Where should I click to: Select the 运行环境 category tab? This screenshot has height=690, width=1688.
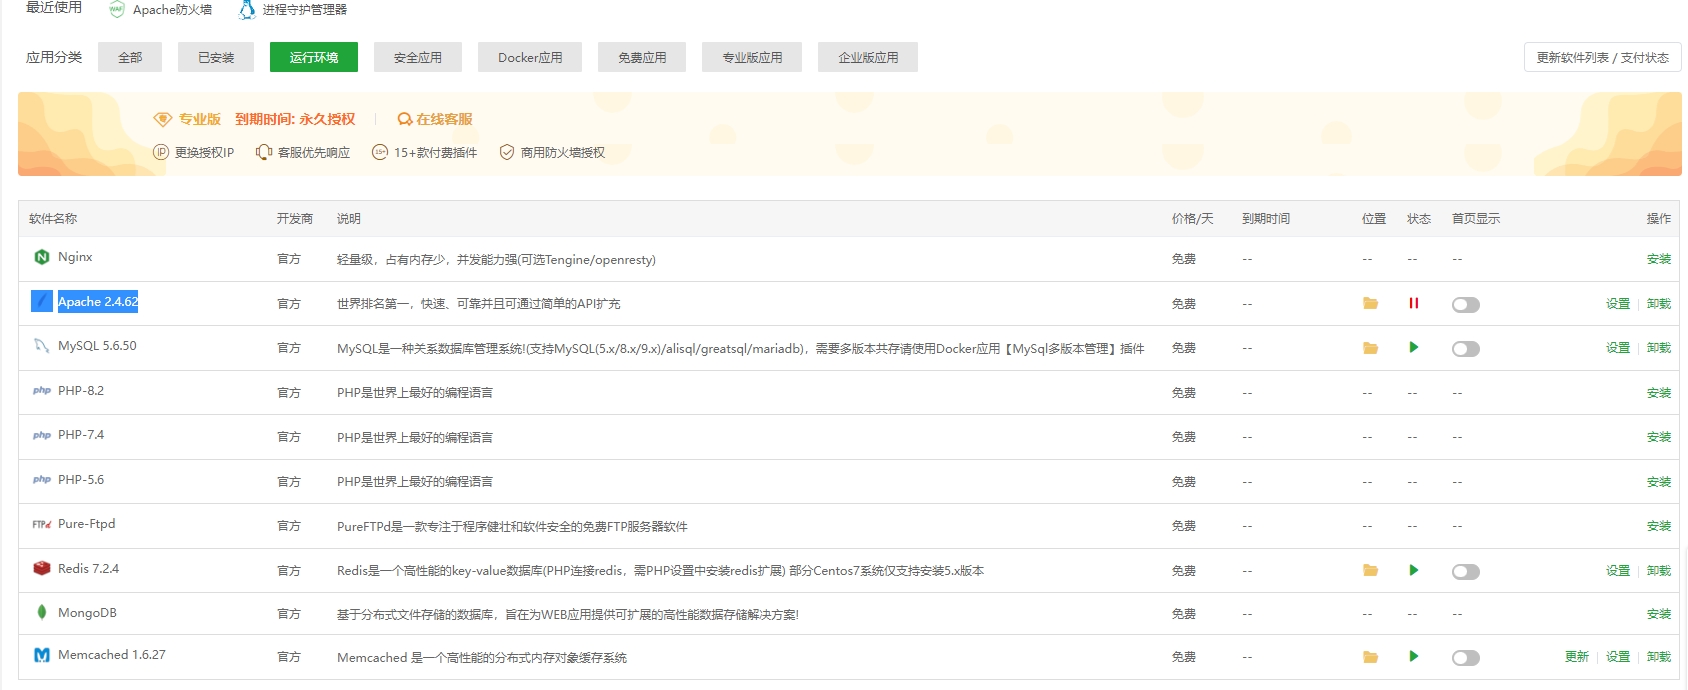click(314, 57)
